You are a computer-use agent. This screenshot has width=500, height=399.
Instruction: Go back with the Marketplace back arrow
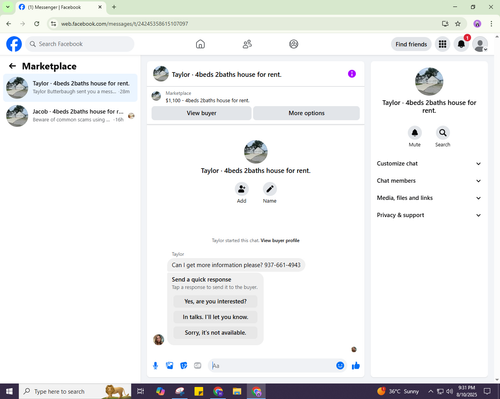tap(12, 66)
